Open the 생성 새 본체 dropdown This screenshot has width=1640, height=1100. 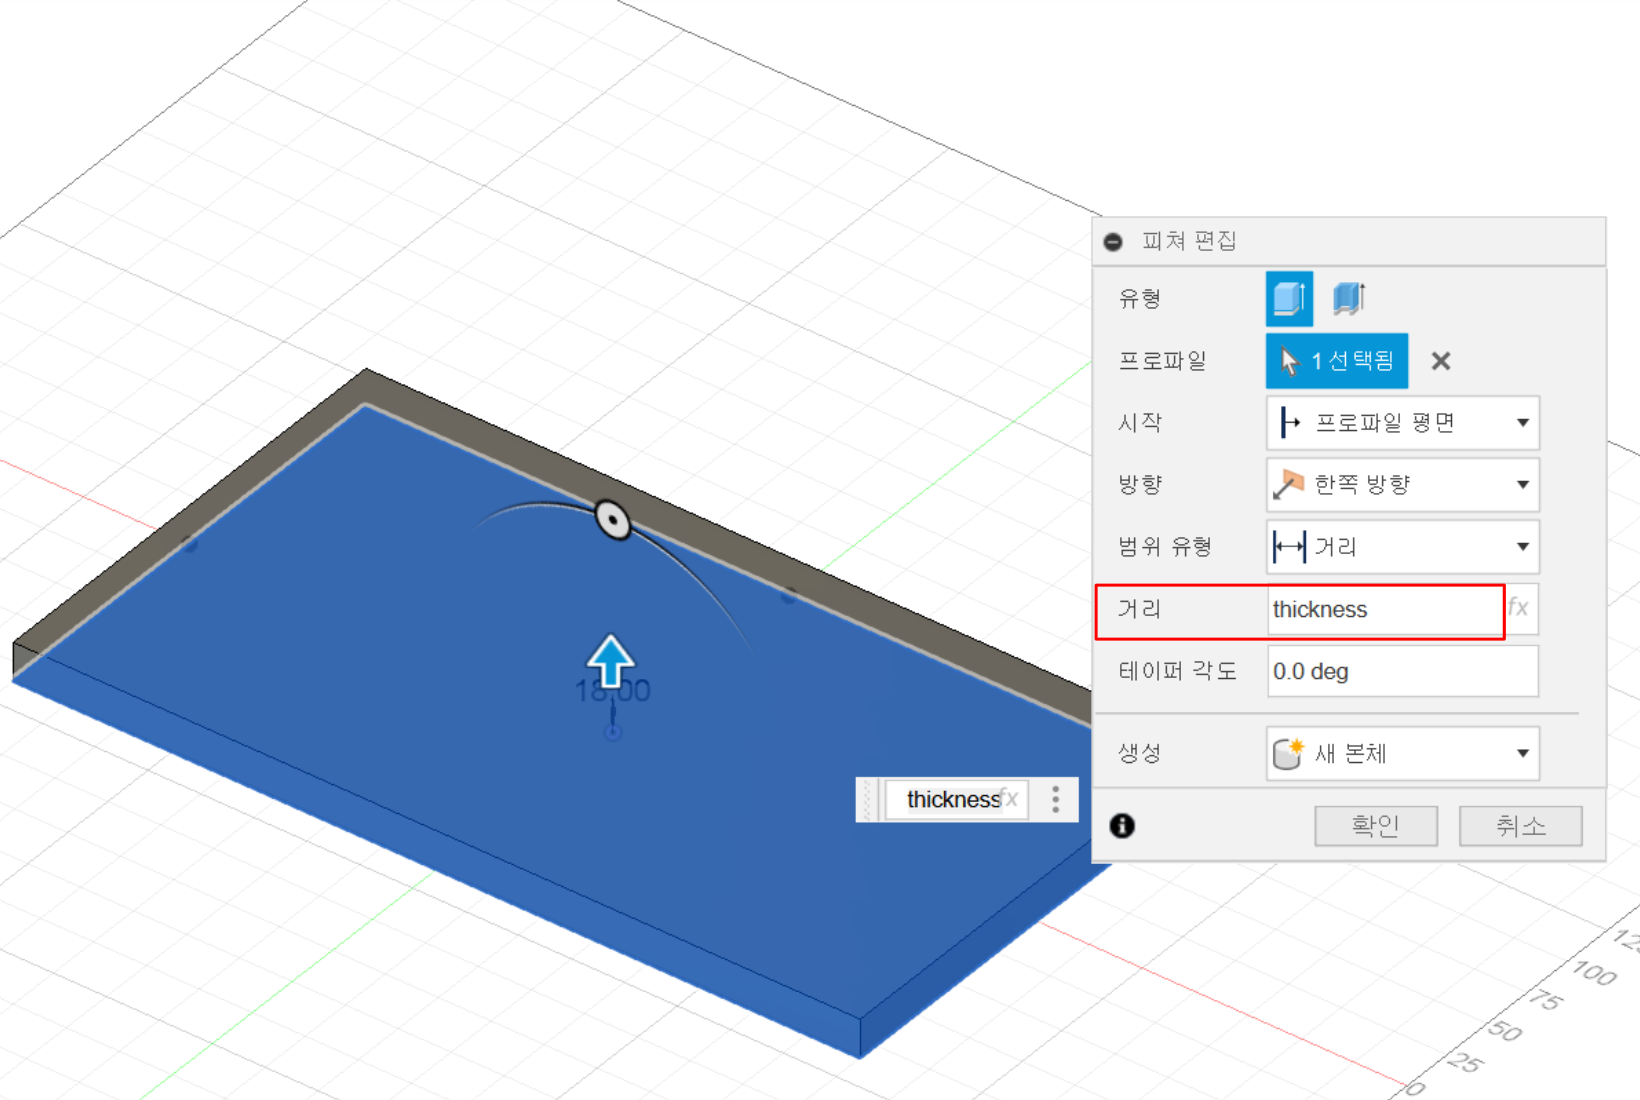tap(1402, 753)
